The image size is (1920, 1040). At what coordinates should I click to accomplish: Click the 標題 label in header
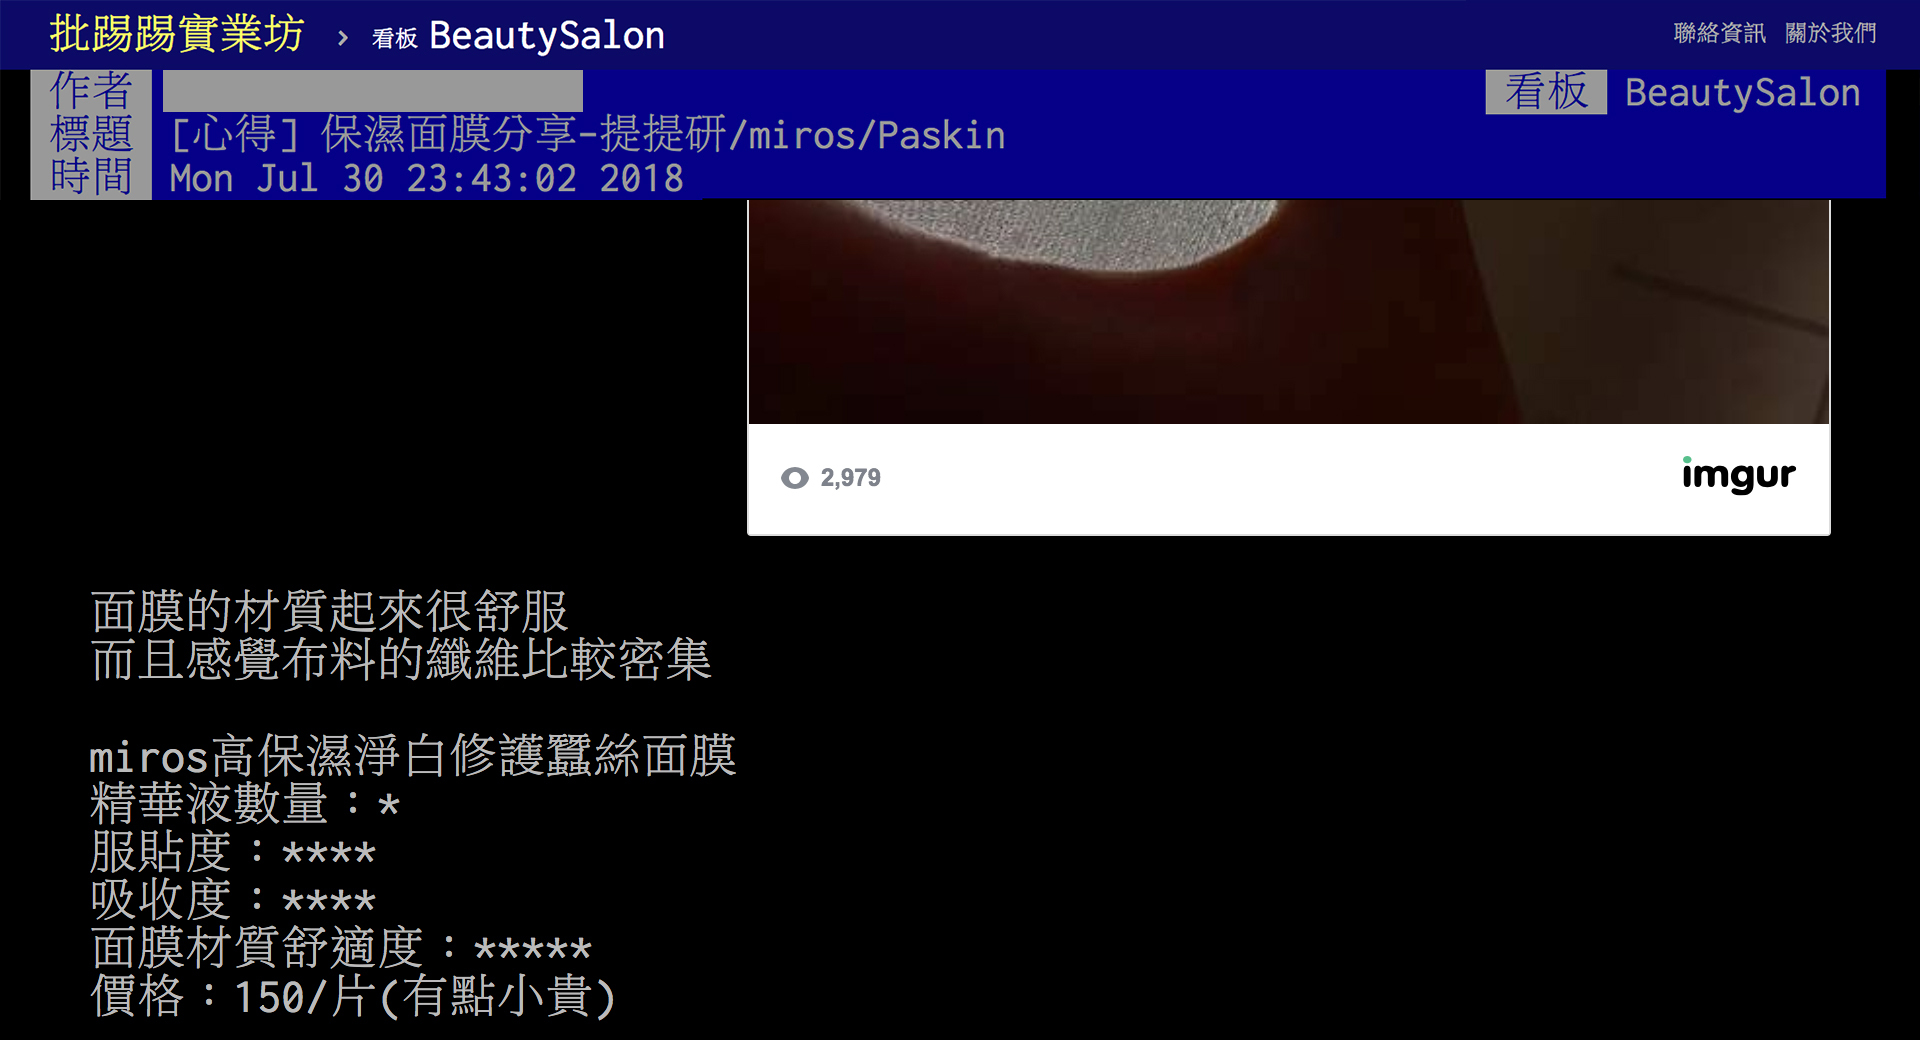[91, 135]
